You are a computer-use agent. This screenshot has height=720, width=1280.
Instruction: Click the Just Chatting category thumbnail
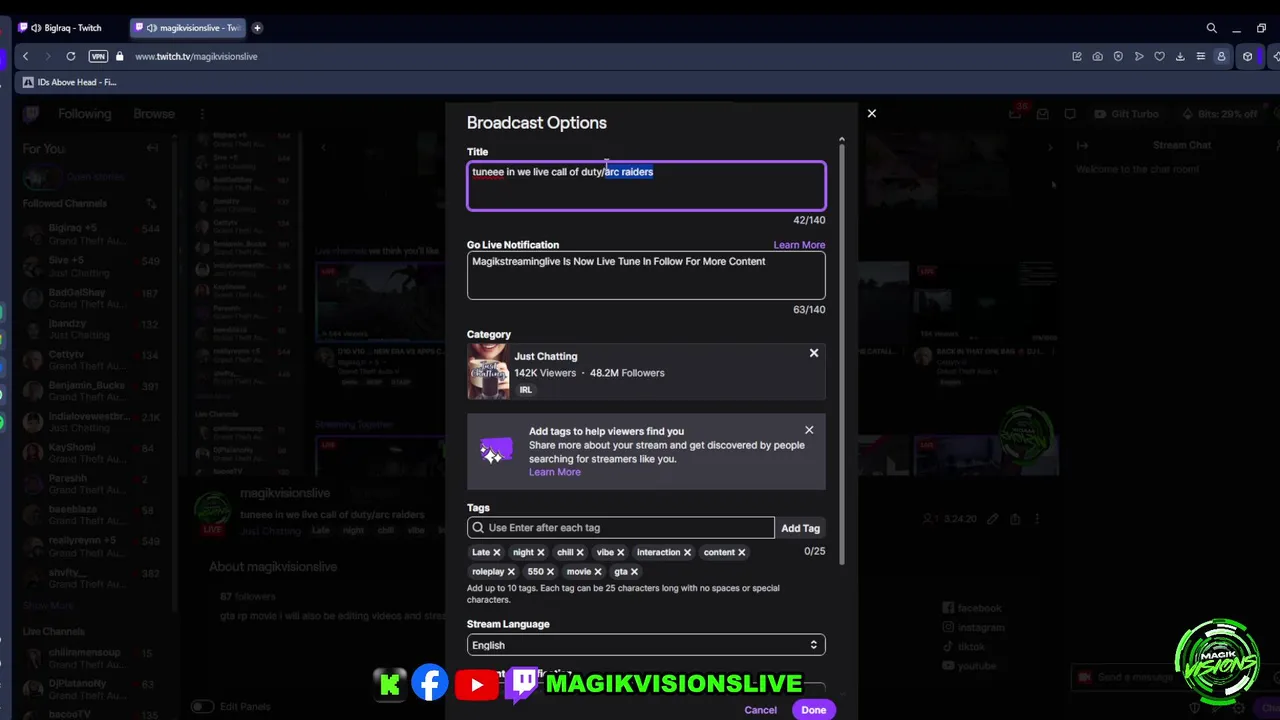tap(488, 371)
